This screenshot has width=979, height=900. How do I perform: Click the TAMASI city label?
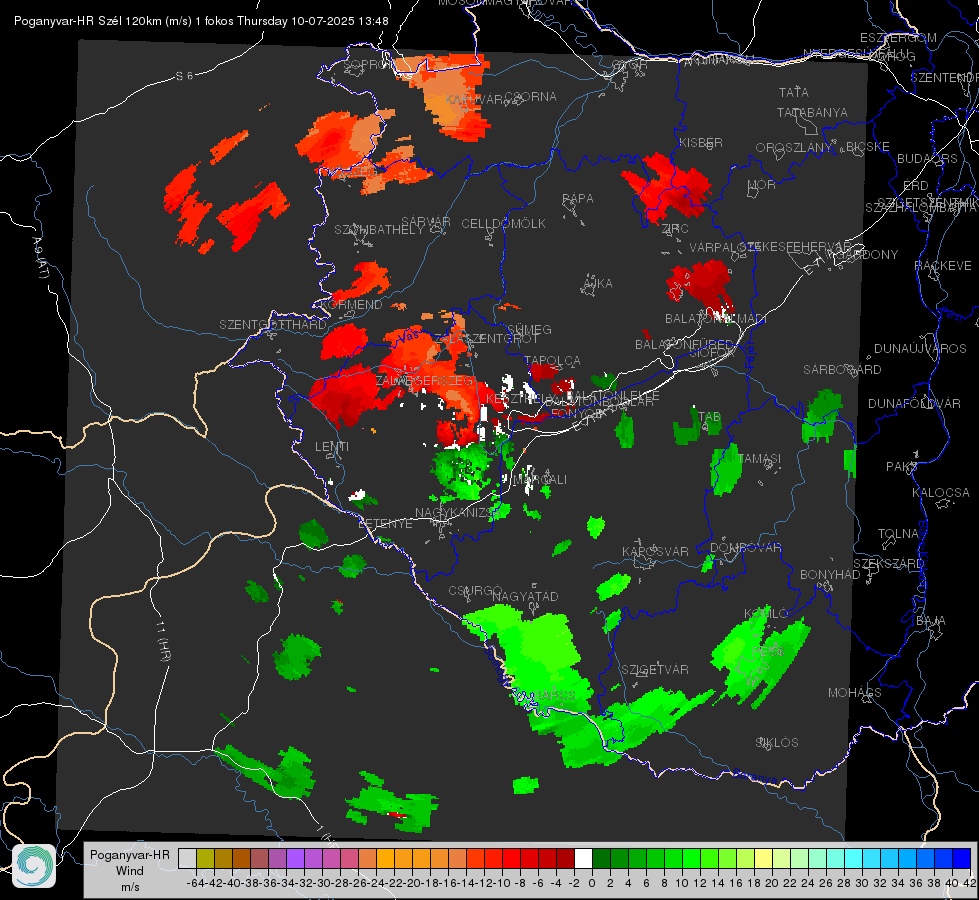coord(759,459)
